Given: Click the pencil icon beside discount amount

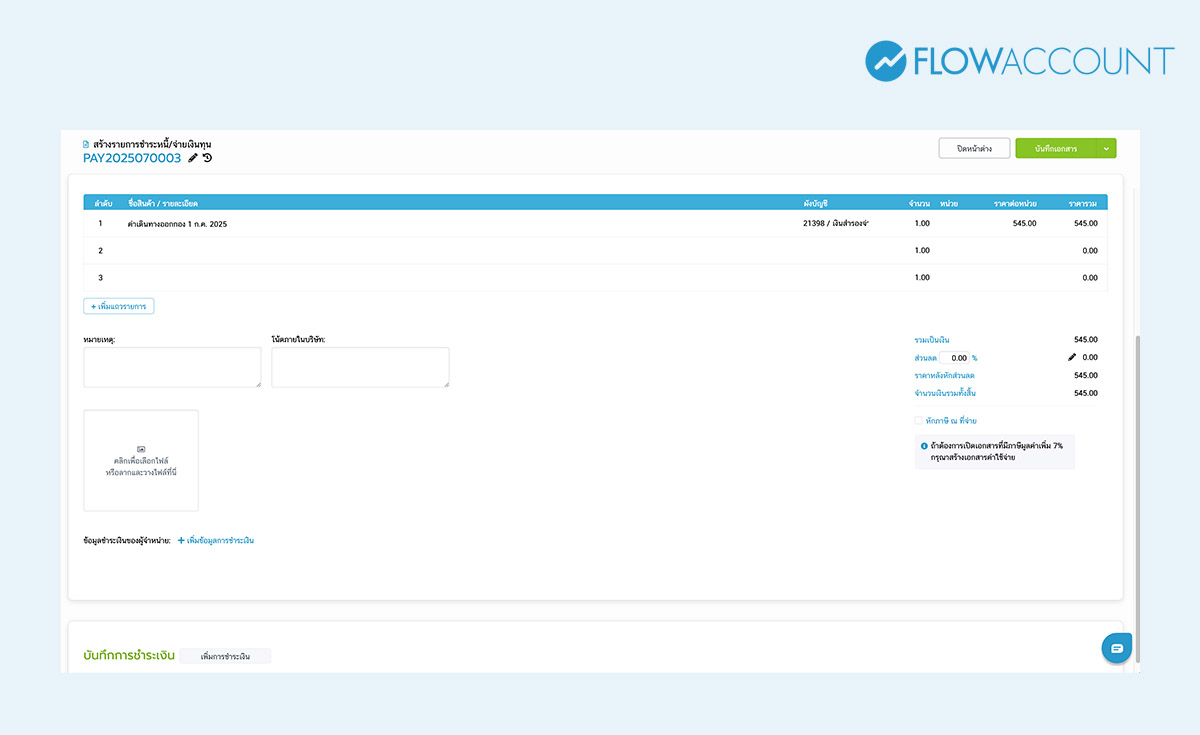Looking at the screenshot, I should click(x=1072, y=357).
